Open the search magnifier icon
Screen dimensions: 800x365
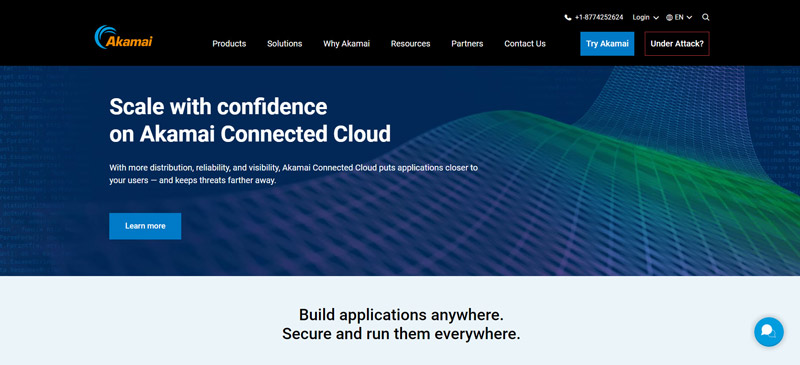[x=706, y=17]
